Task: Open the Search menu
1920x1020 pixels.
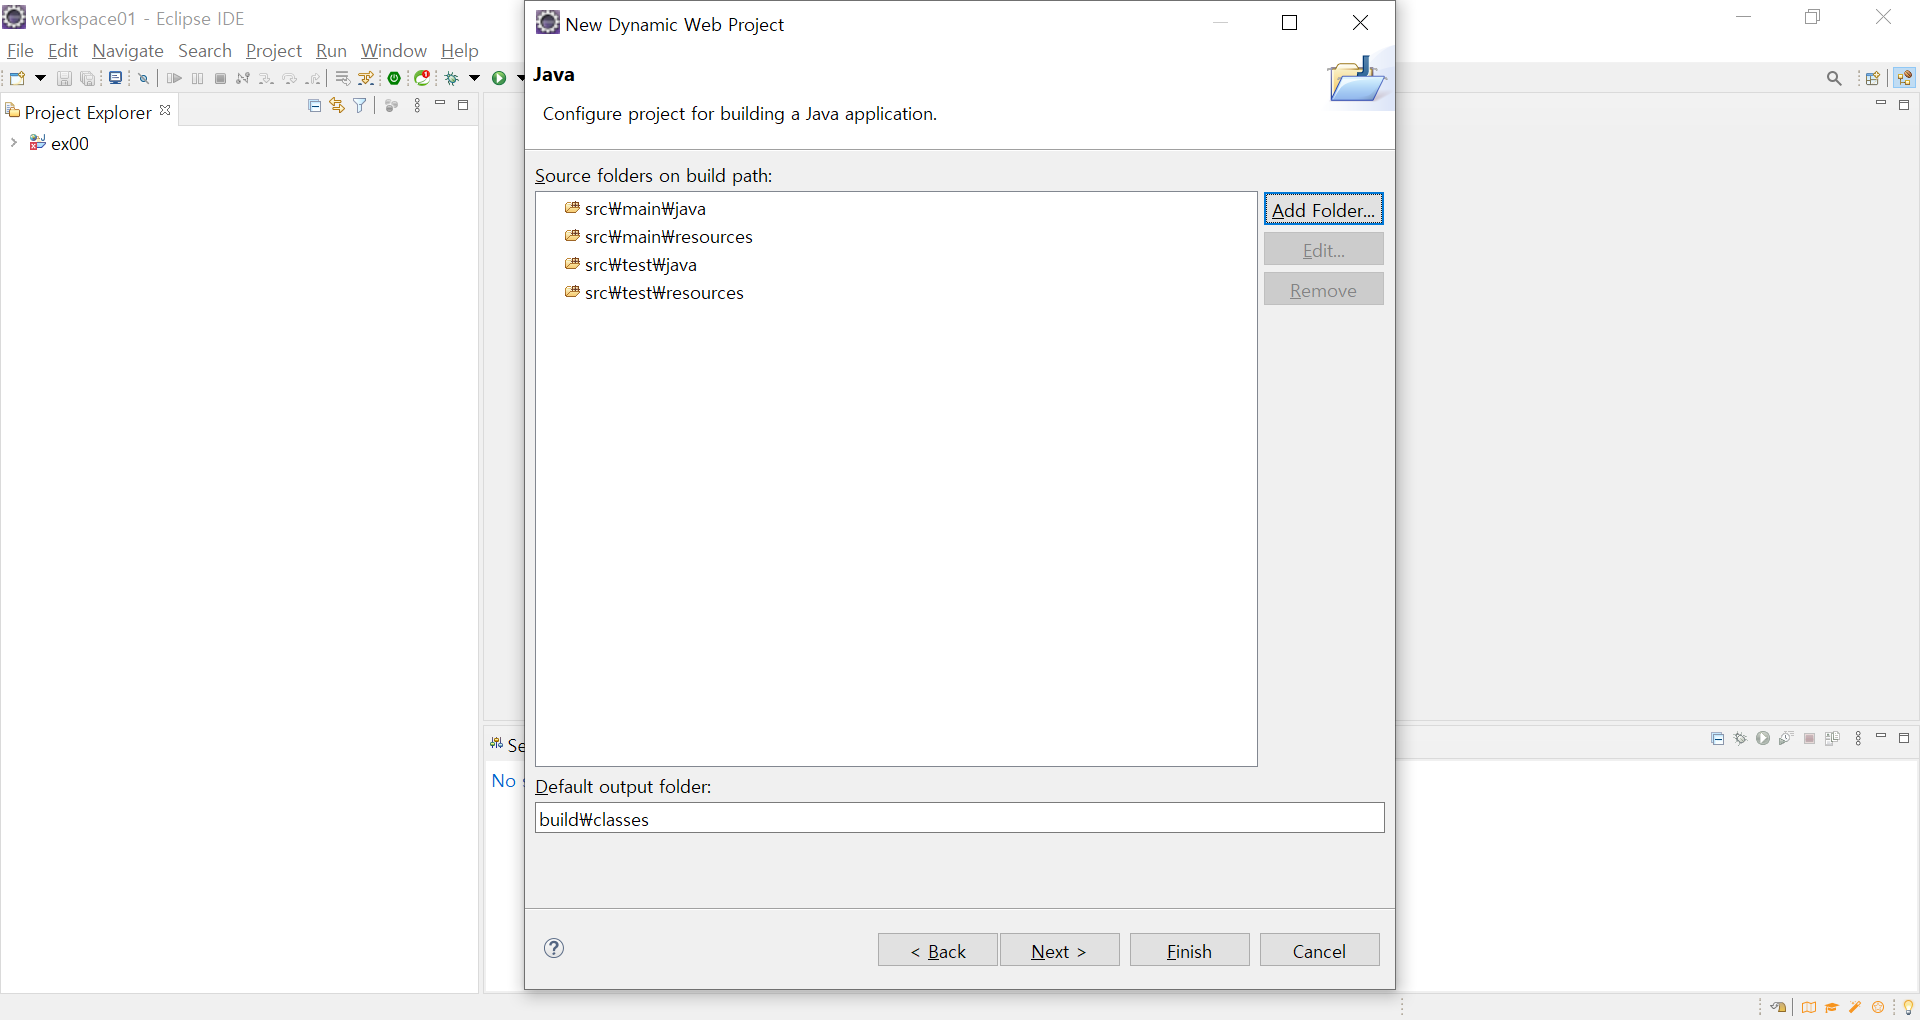Action: pos(205,51)
